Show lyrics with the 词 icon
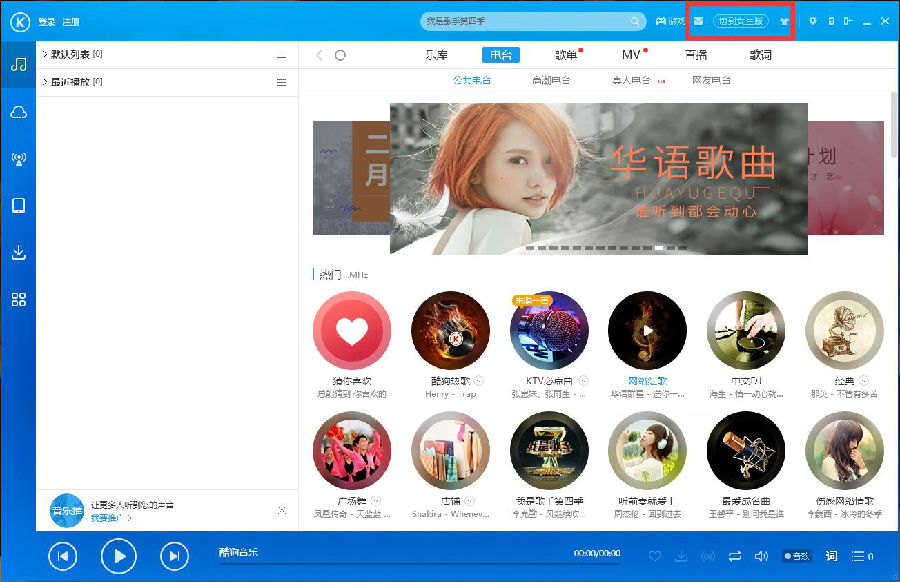Viewport: 900px width, 582px height. tap(831, 557)
